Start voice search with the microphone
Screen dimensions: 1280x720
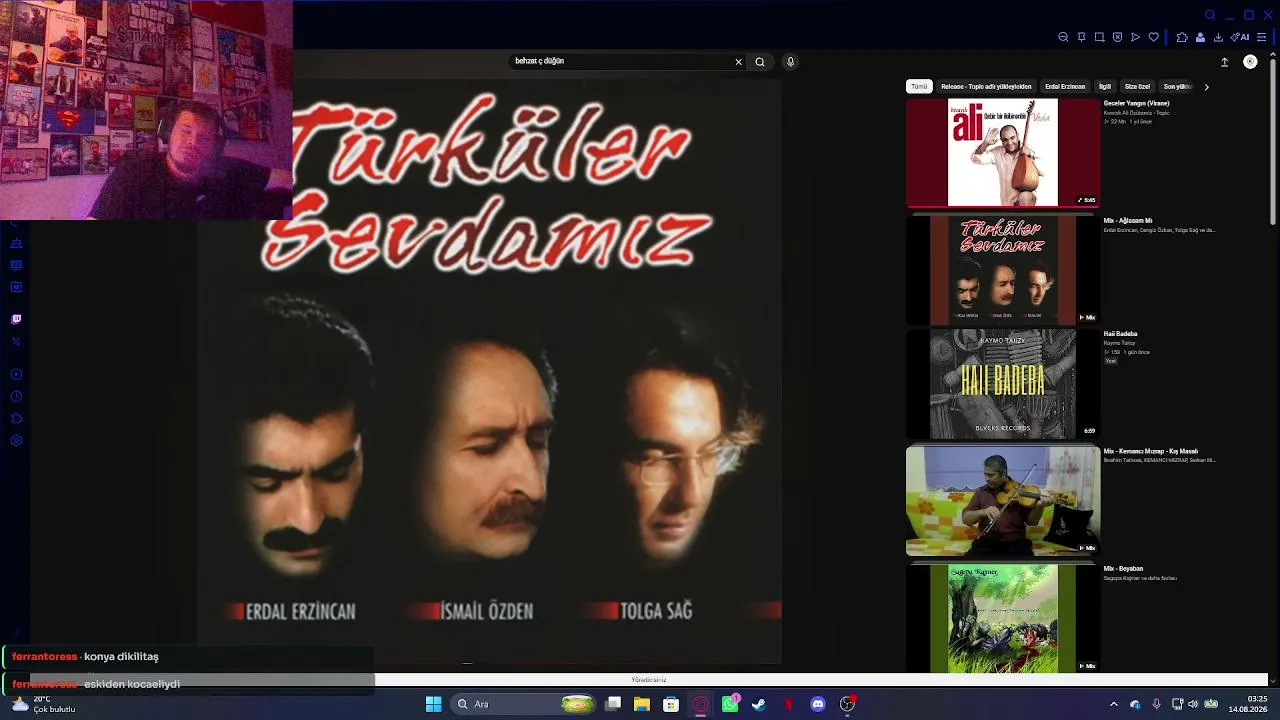coord(790,62)
